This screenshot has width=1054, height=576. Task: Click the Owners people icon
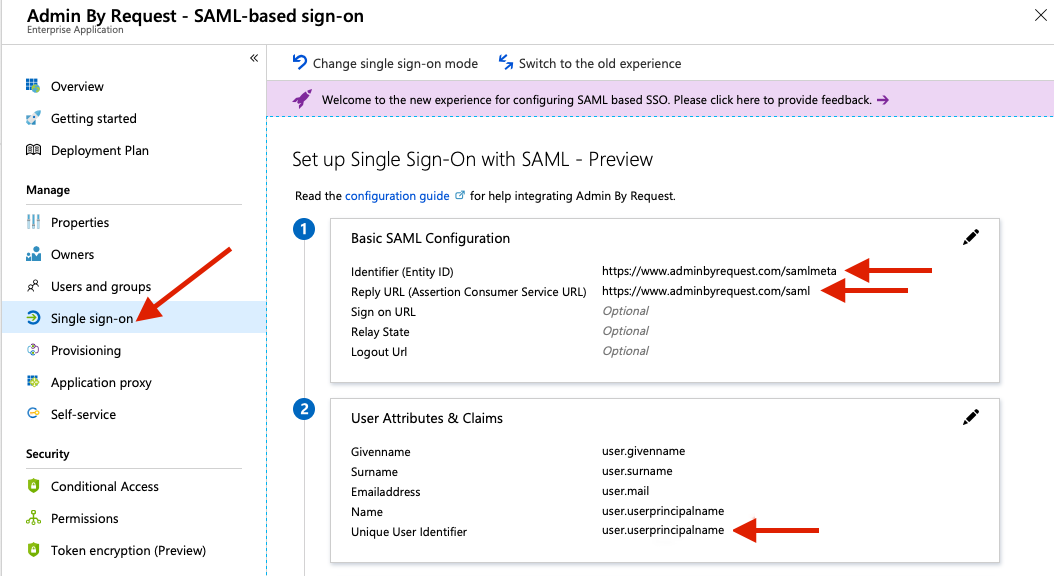tap(33, 254)
